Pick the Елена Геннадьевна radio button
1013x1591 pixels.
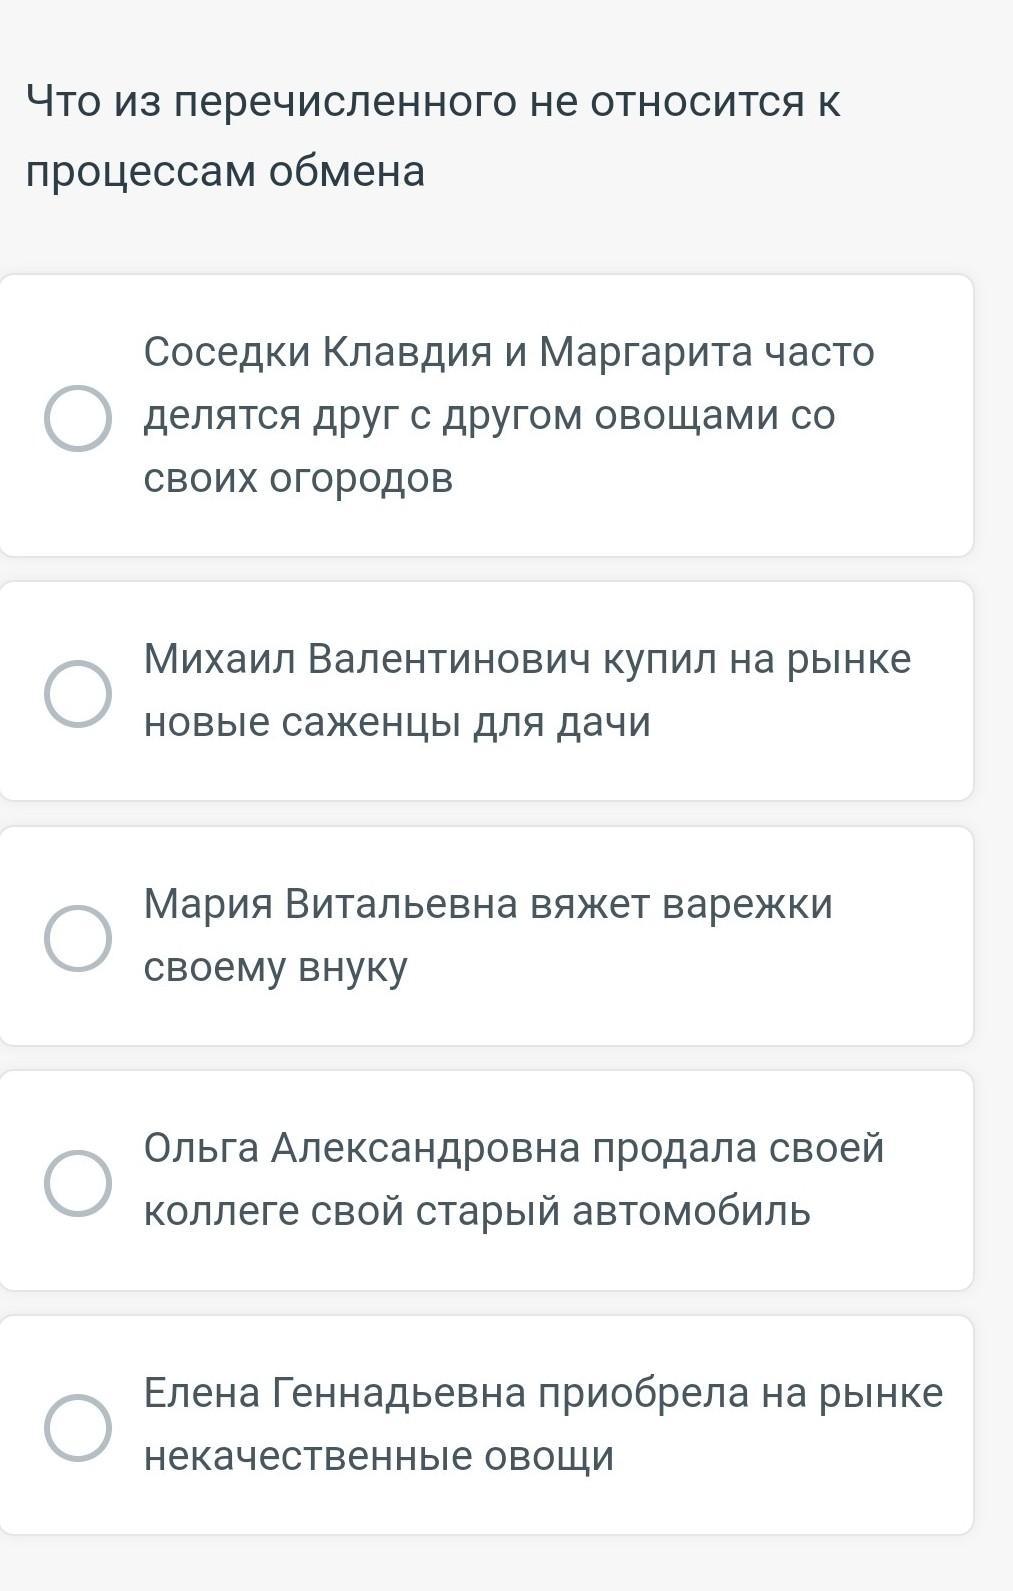78,1427
